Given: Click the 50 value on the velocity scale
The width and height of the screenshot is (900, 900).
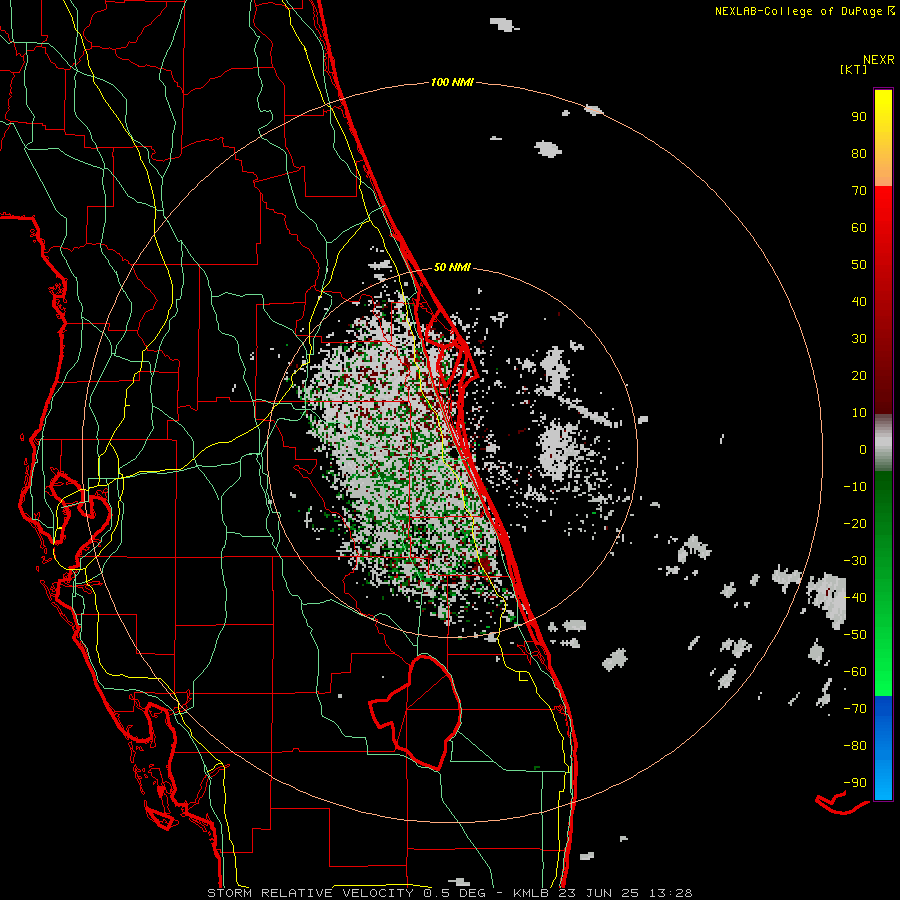Looking at the screenshot, I should pos(859,265).
